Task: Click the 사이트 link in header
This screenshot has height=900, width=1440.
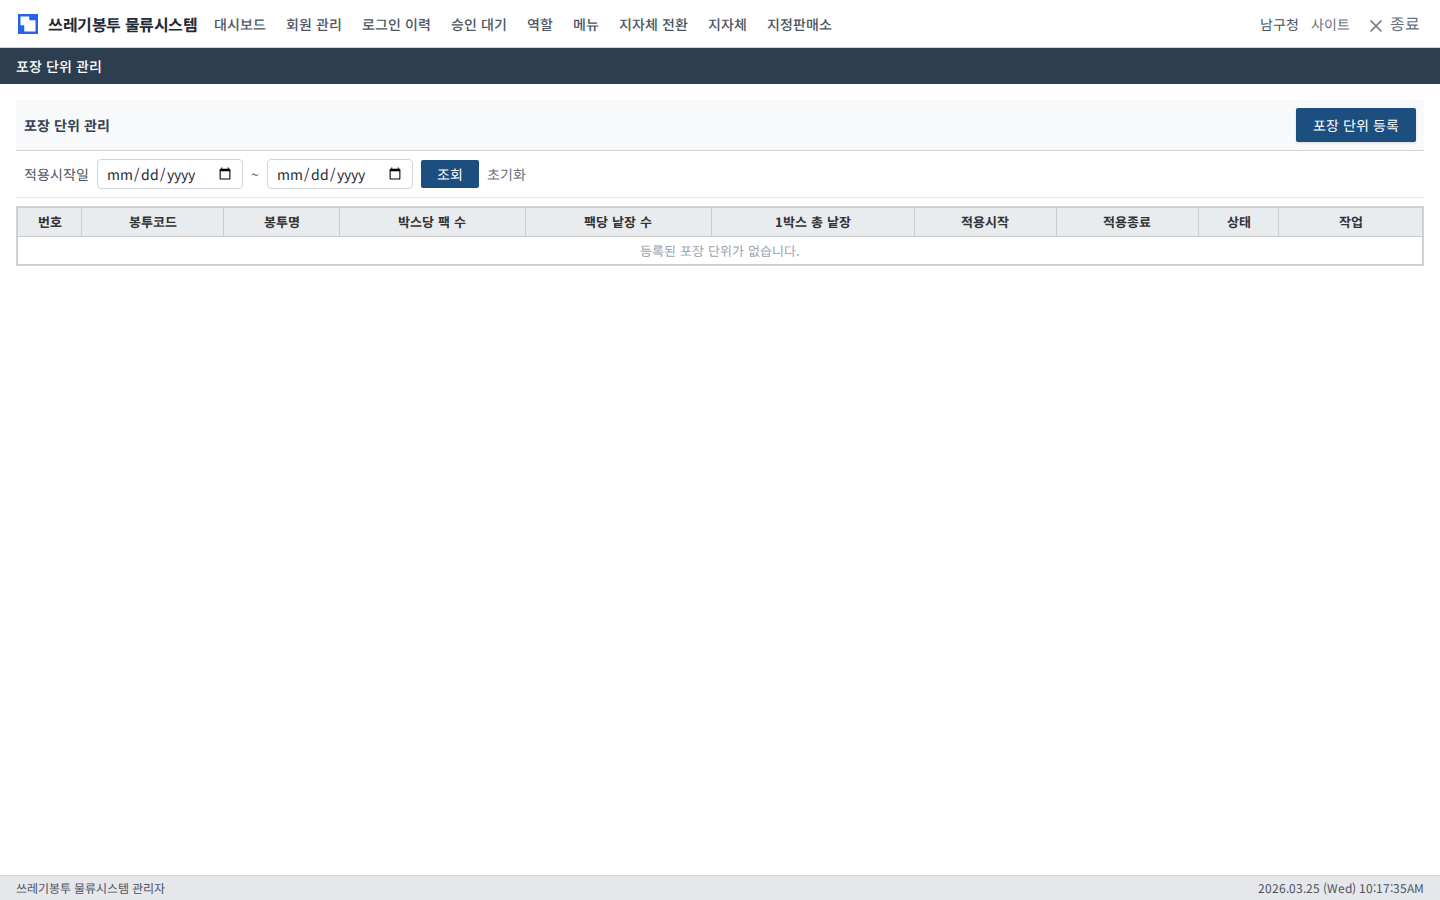Action: [1330, 24]
